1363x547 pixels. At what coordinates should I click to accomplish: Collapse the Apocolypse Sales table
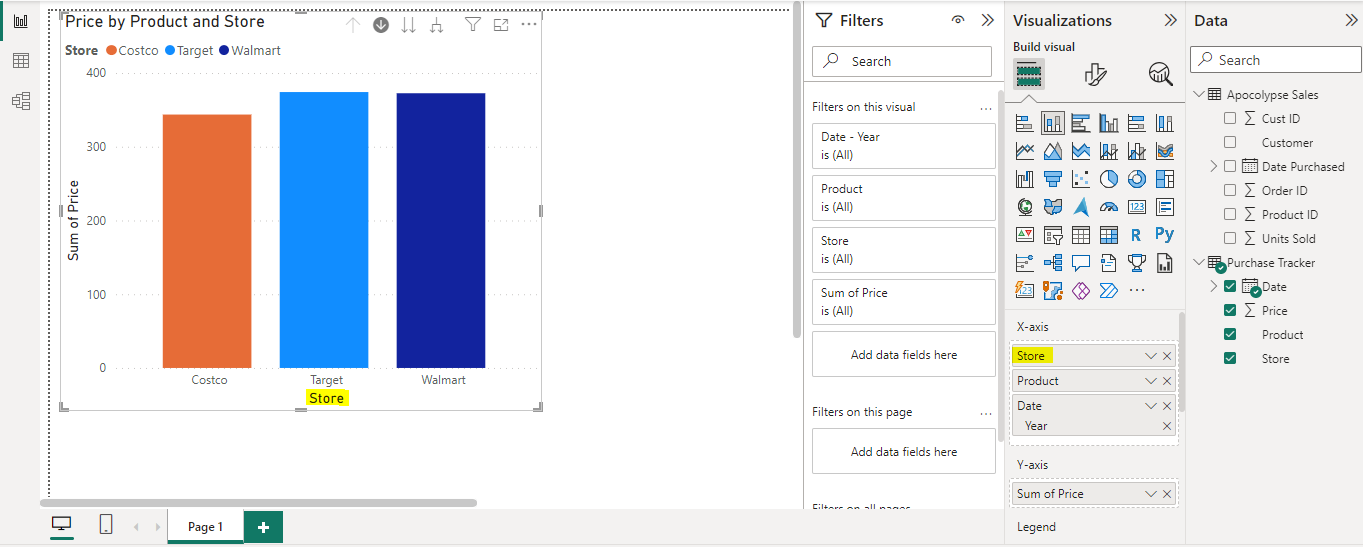click(x=1199, y=94)
